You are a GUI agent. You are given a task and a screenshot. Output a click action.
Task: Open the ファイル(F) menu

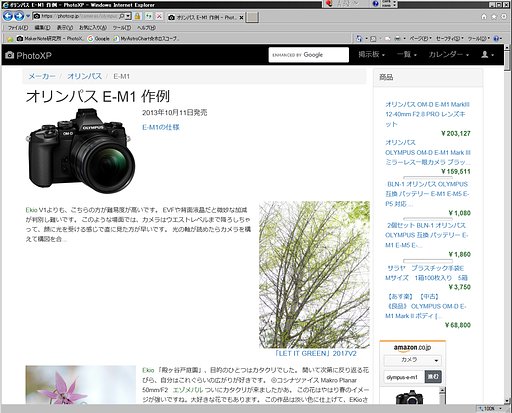pyautogui.click(x=17, y=28)
